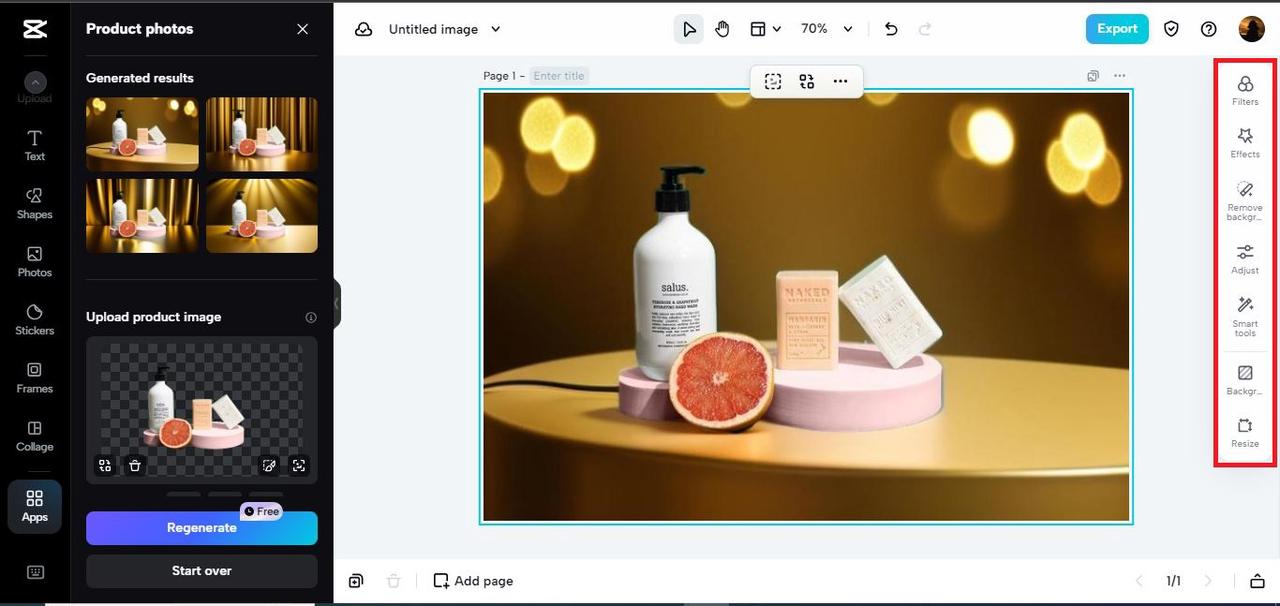The width and height of the screenshot is (1280, 606).
Task: Click the add page copy icon, bottom bar
Action: point(357,581)
